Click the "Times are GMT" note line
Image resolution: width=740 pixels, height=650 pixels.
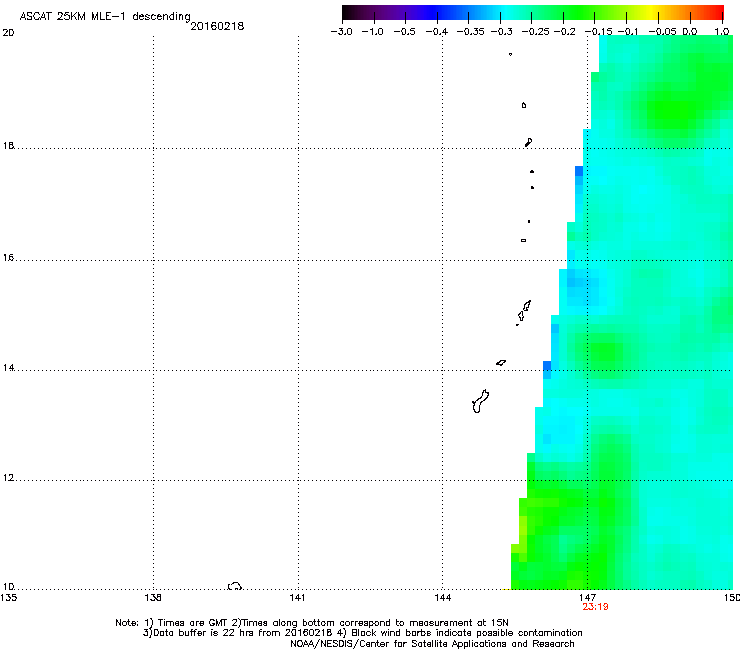312,623
